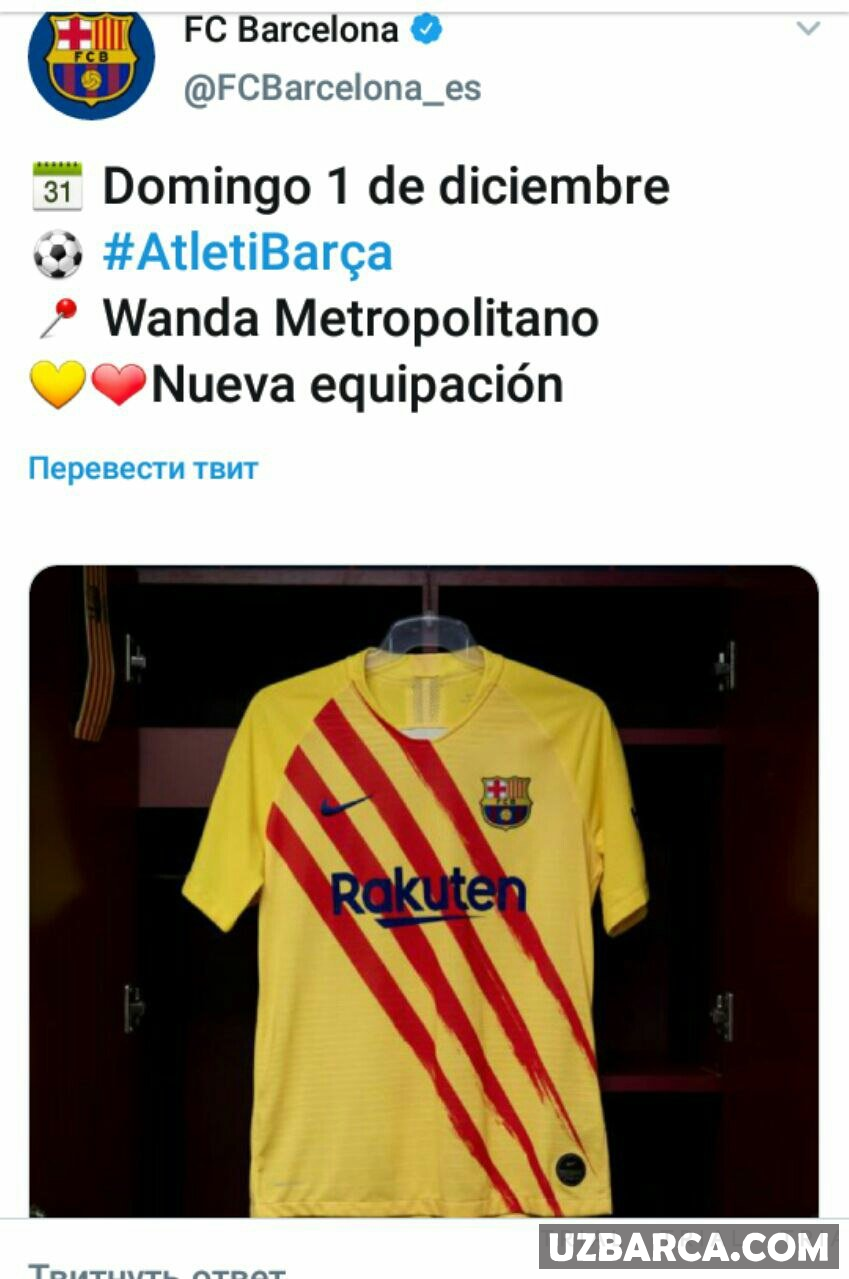849x1279 pixels.
Task: Expand the tweet options chevron
Action: click(808, 28)
